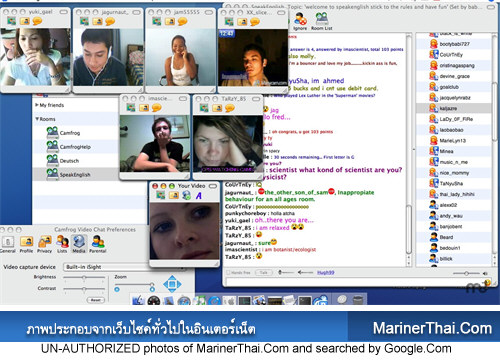The image size is (500, 363).
Task: Click the Talk button
Action: pos(264,272)
